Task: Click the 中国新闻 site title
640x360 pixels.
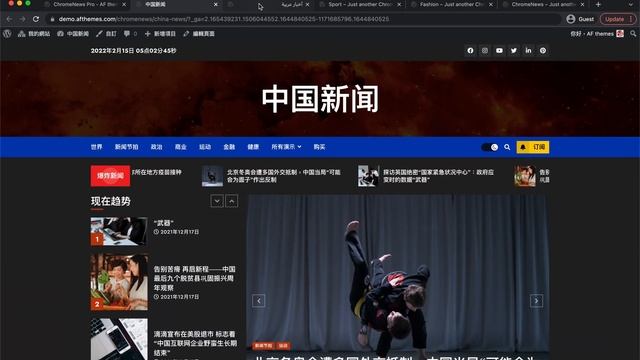Action: (320, 99)
